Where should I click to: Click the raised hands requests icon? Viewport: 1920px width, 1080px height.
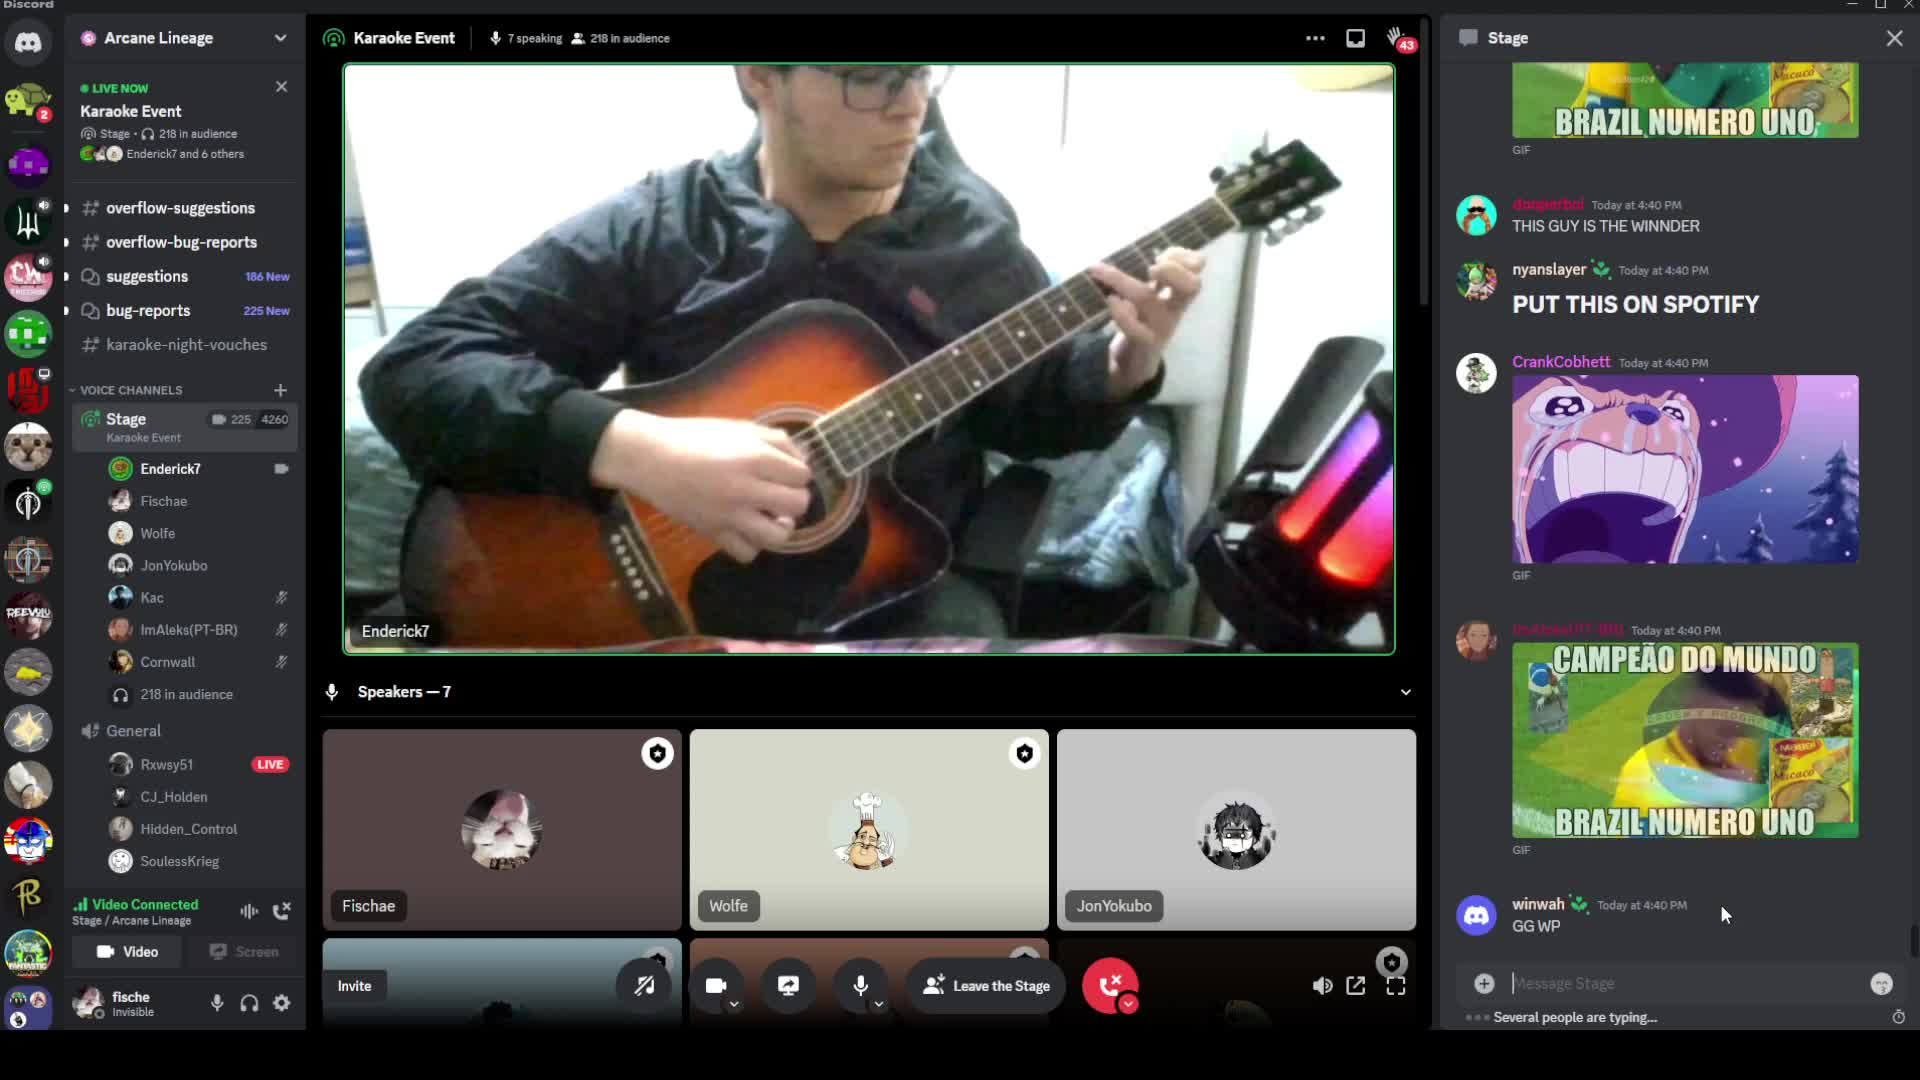click(1396, 38)
